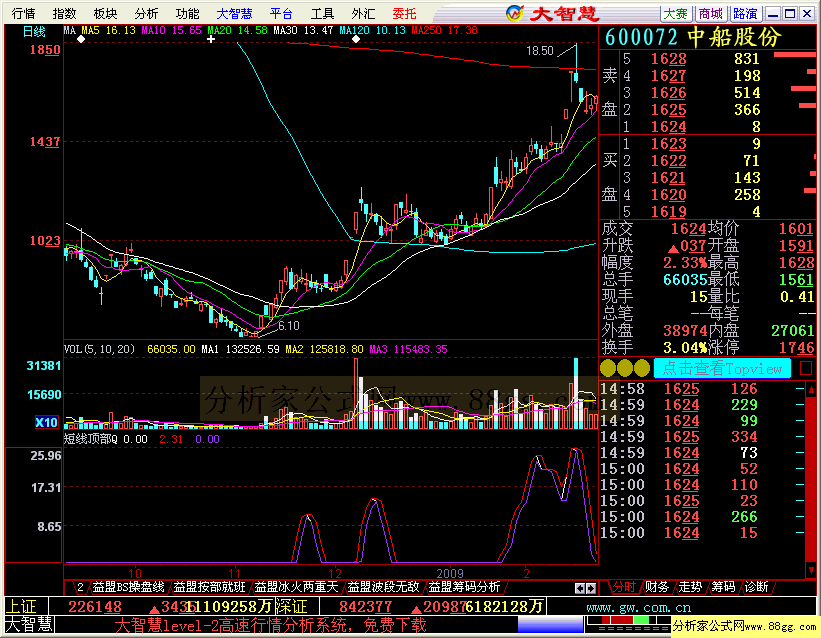Viewport: 821px width, 638px height.
Task: Toggle the red square box next to Topview
Action: pyautogui.click(x=806, y=368)
